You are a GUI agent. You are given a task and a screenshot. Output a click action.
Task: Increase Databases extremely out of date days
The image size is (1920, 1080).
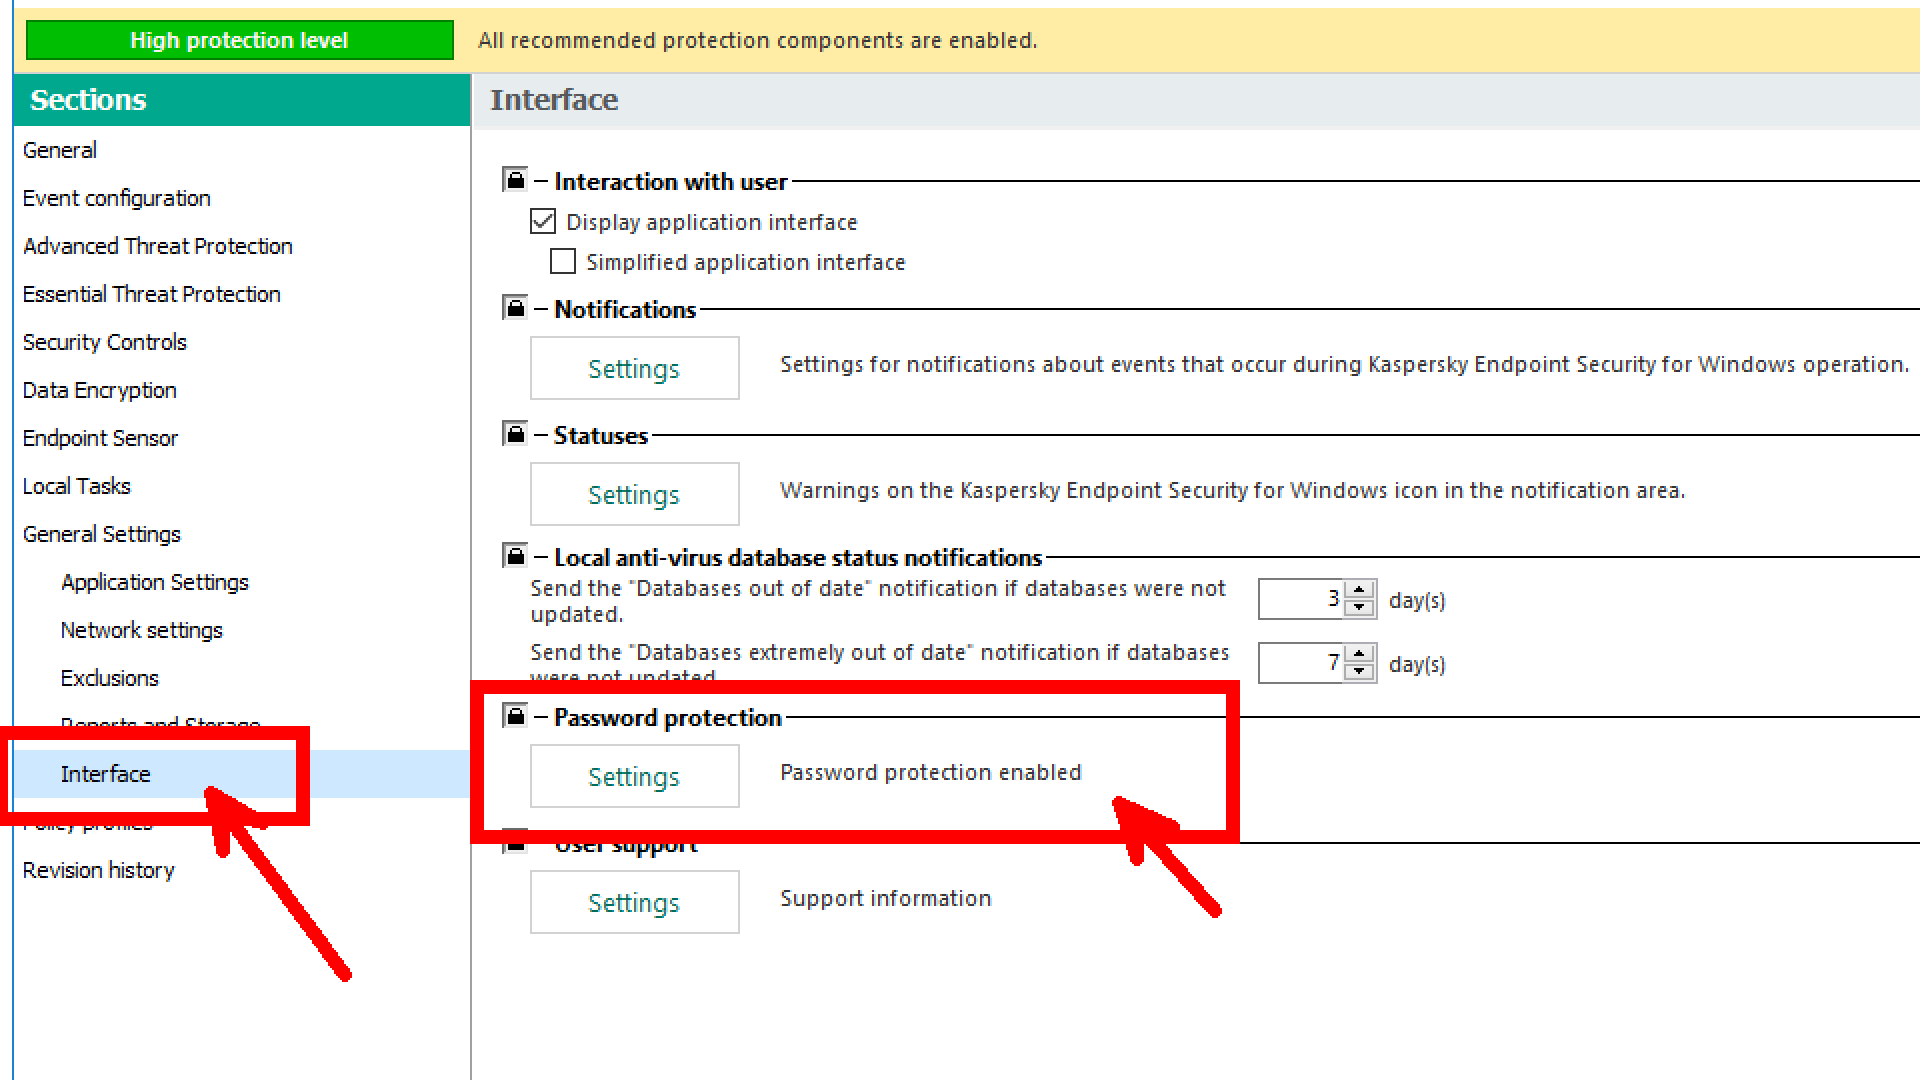[1359, 655]
